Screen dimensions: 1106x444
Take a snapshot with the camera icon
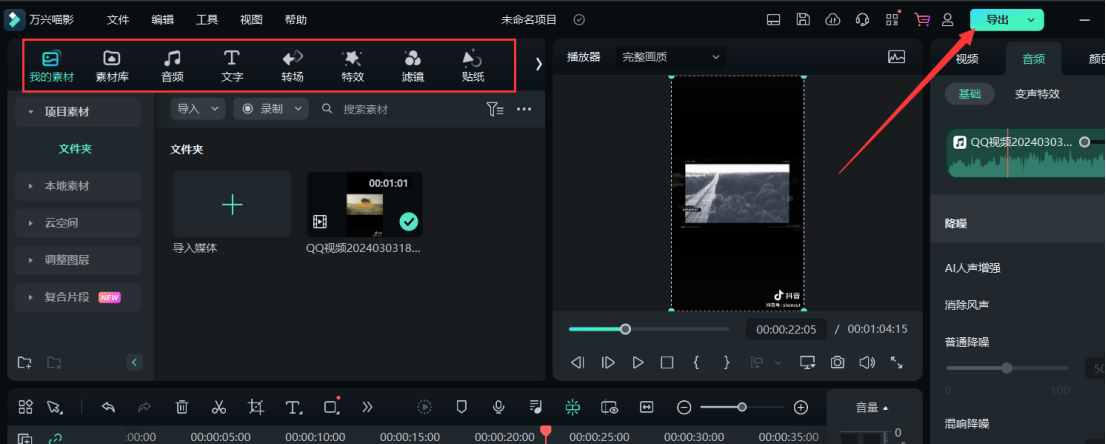click(837, 363)
